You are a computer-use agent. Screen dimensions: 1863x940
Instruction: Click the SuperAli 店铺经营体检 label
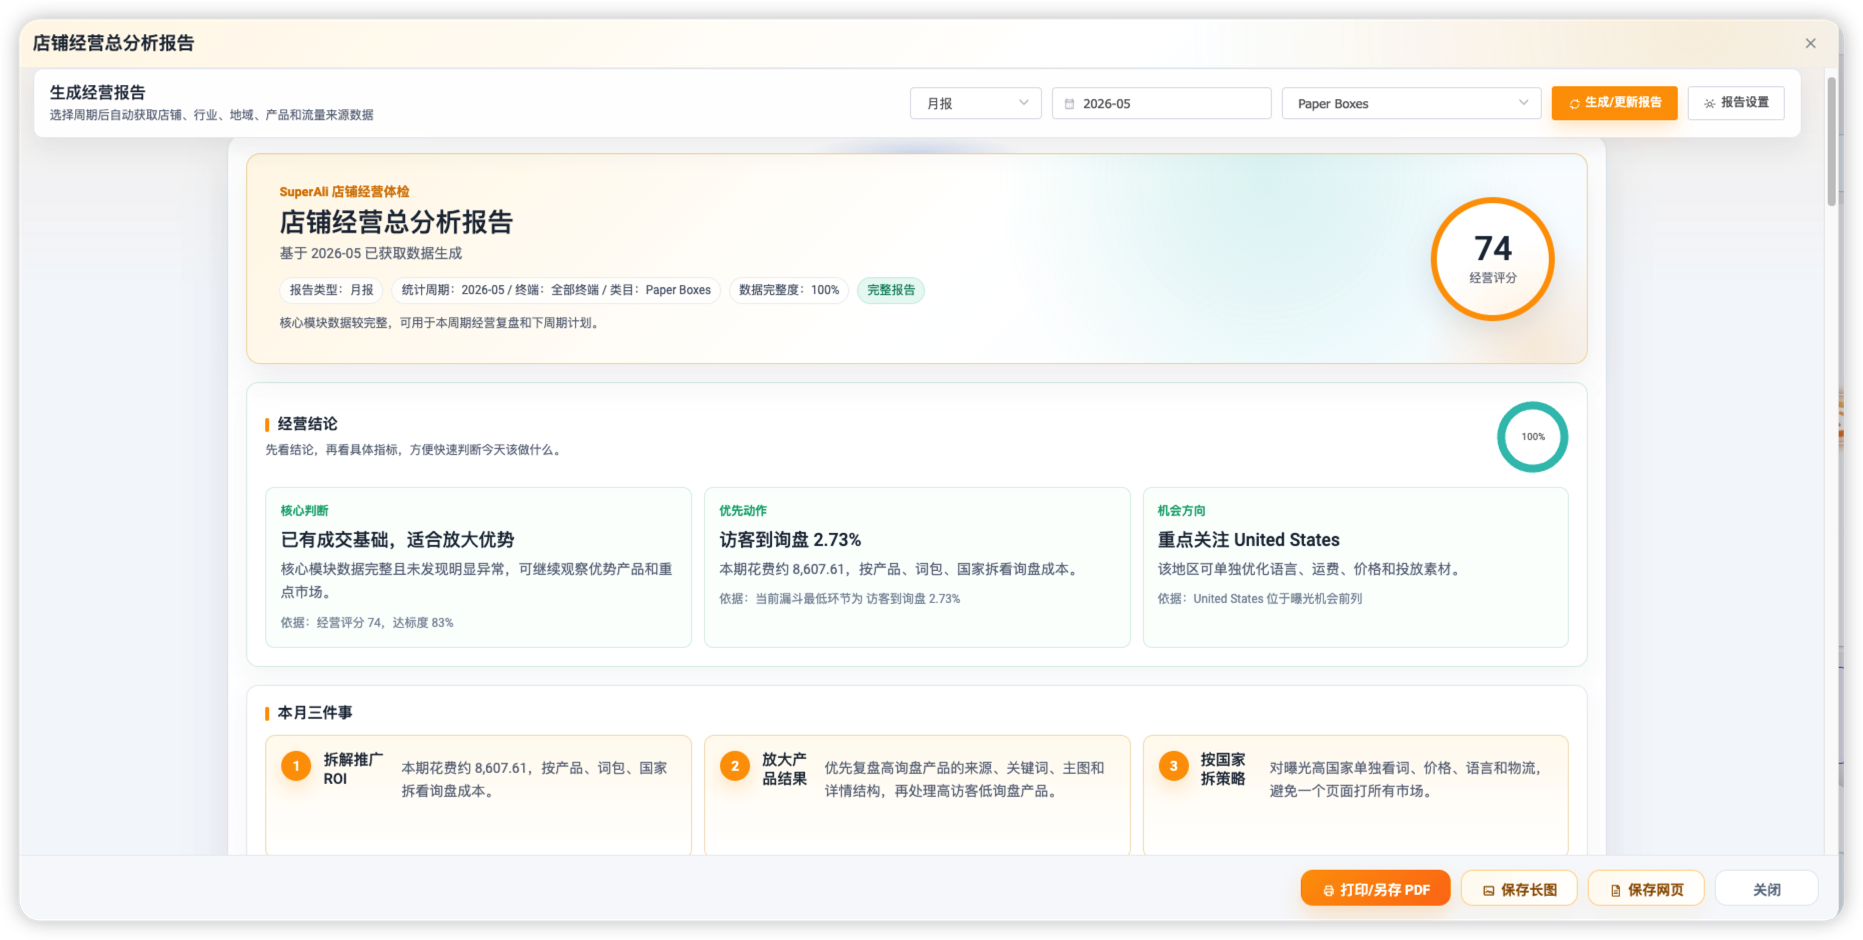344,192
